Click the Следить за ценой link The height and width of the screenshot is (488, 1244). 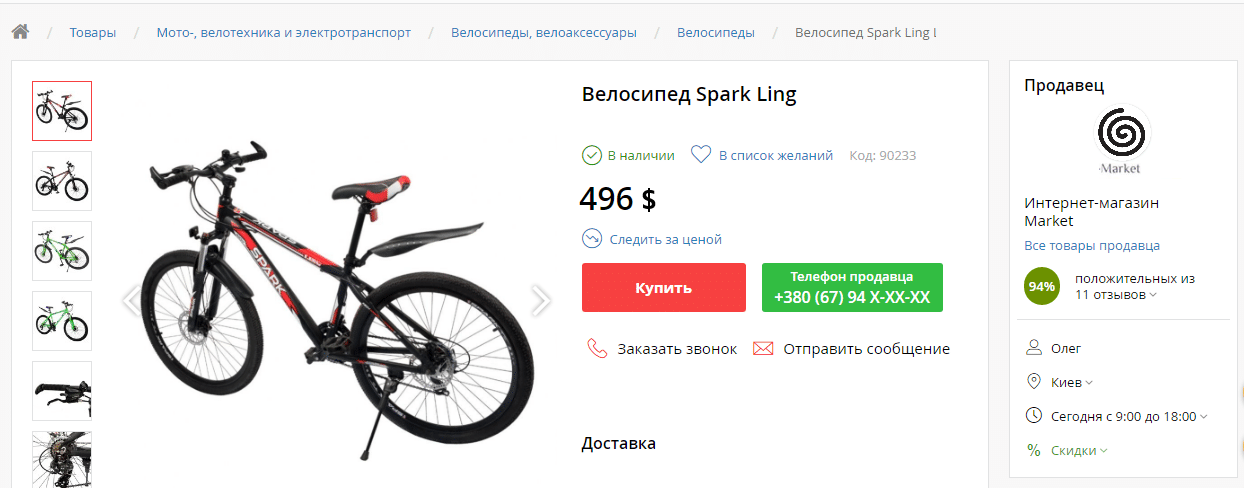coord(665,239)
